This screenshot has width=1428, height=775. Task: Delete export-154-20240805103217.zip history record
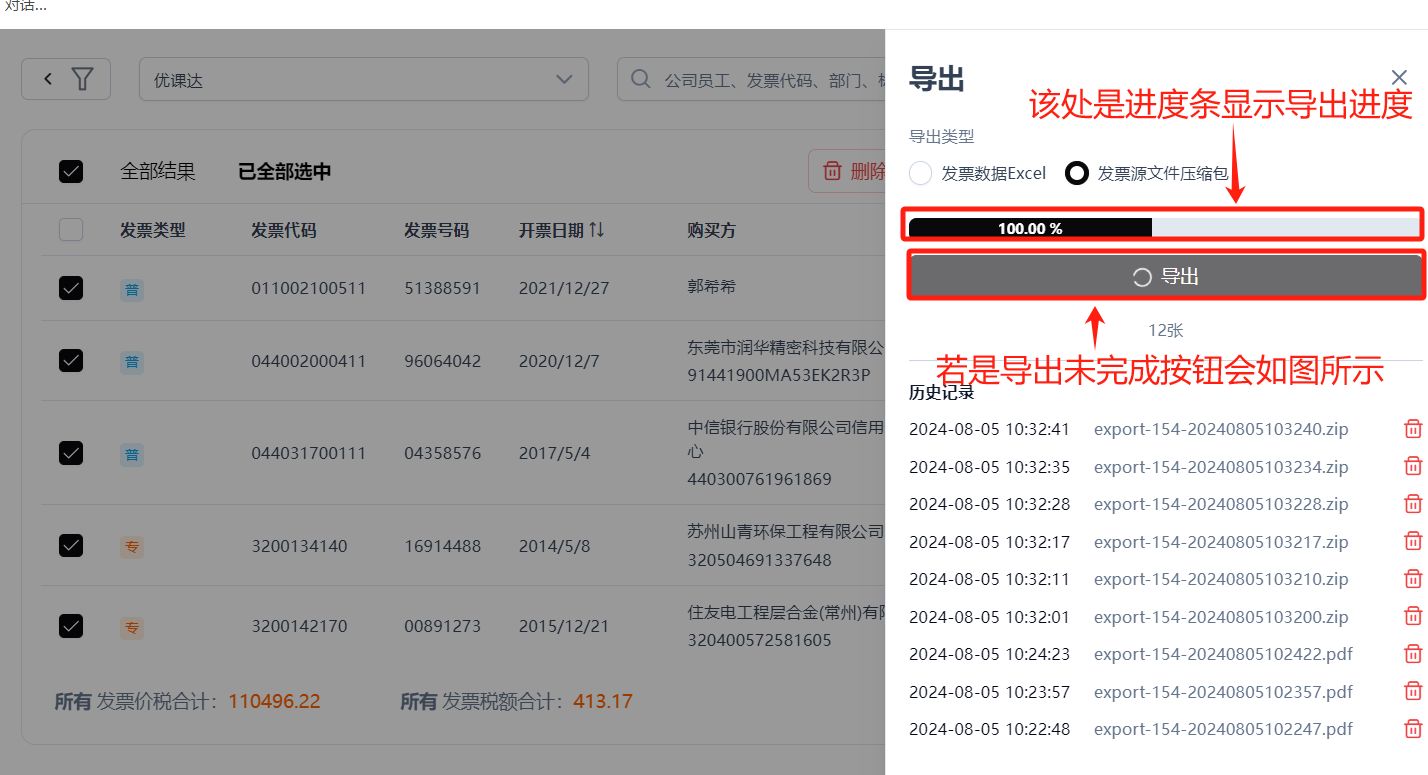click(x=1413, y=541)
